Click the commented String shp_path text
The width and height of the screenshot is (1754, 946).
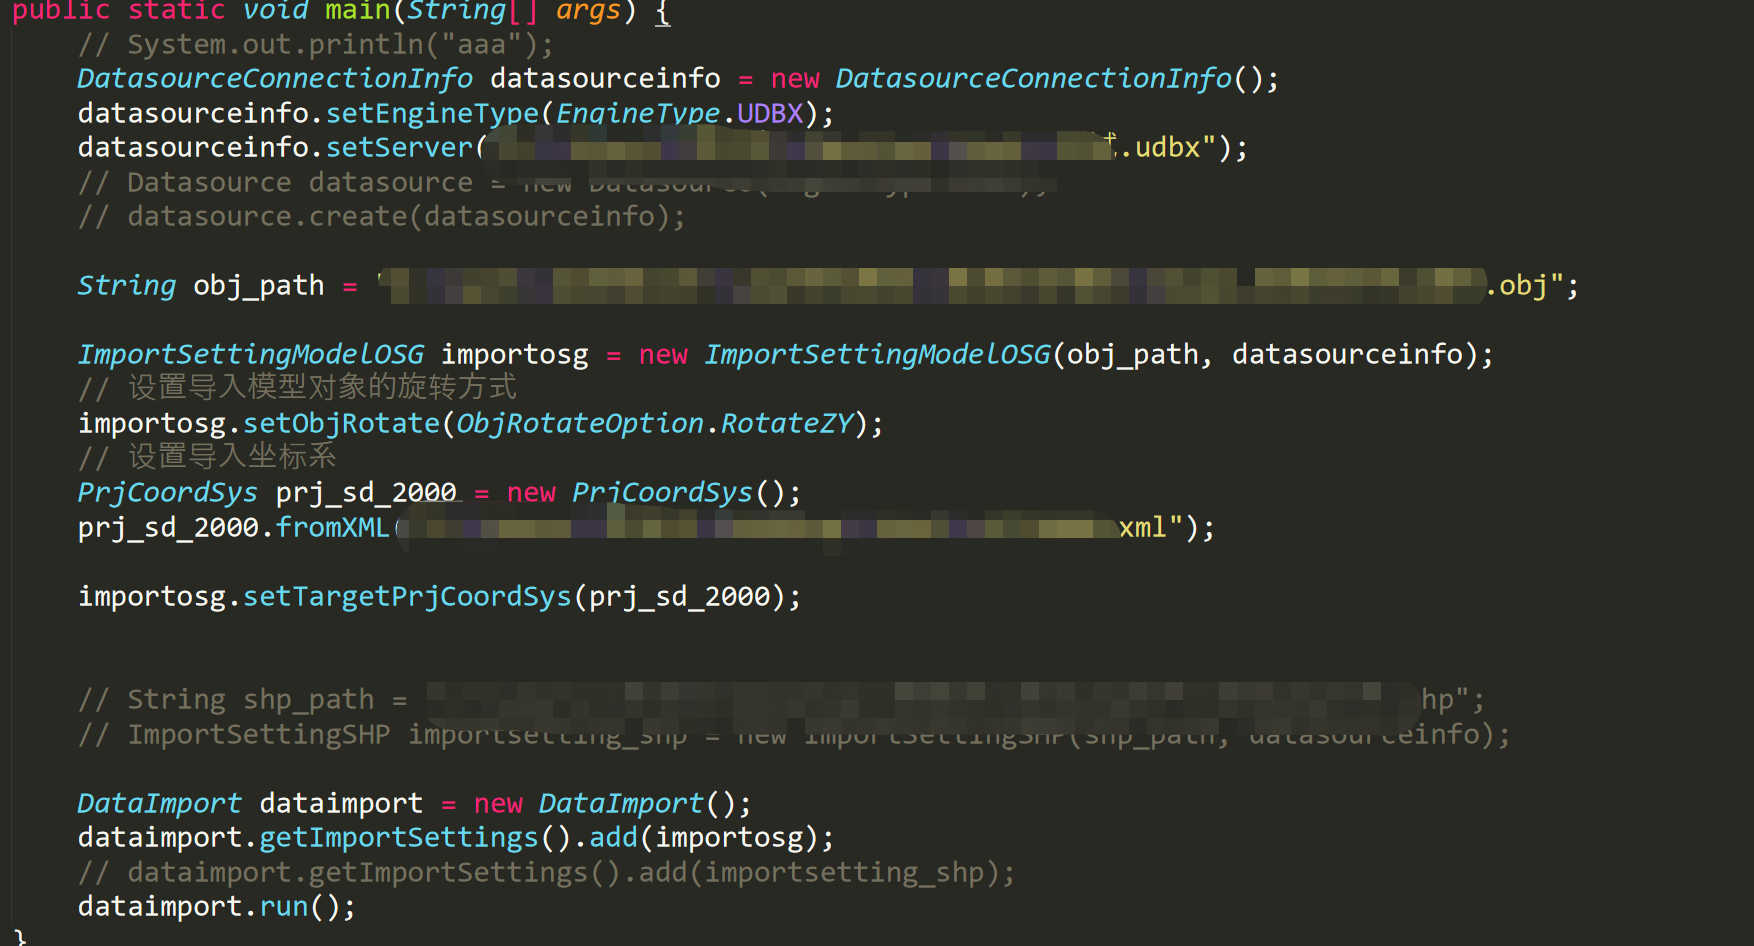[250, 700]
